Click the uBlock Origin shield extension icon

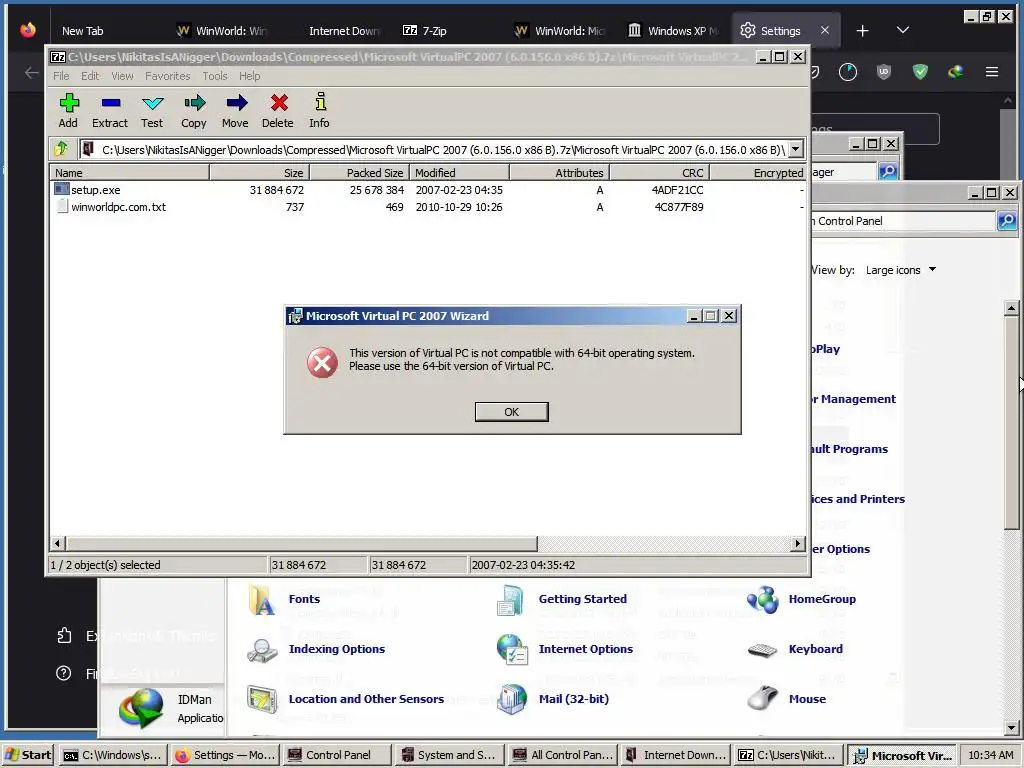[884, 72]
